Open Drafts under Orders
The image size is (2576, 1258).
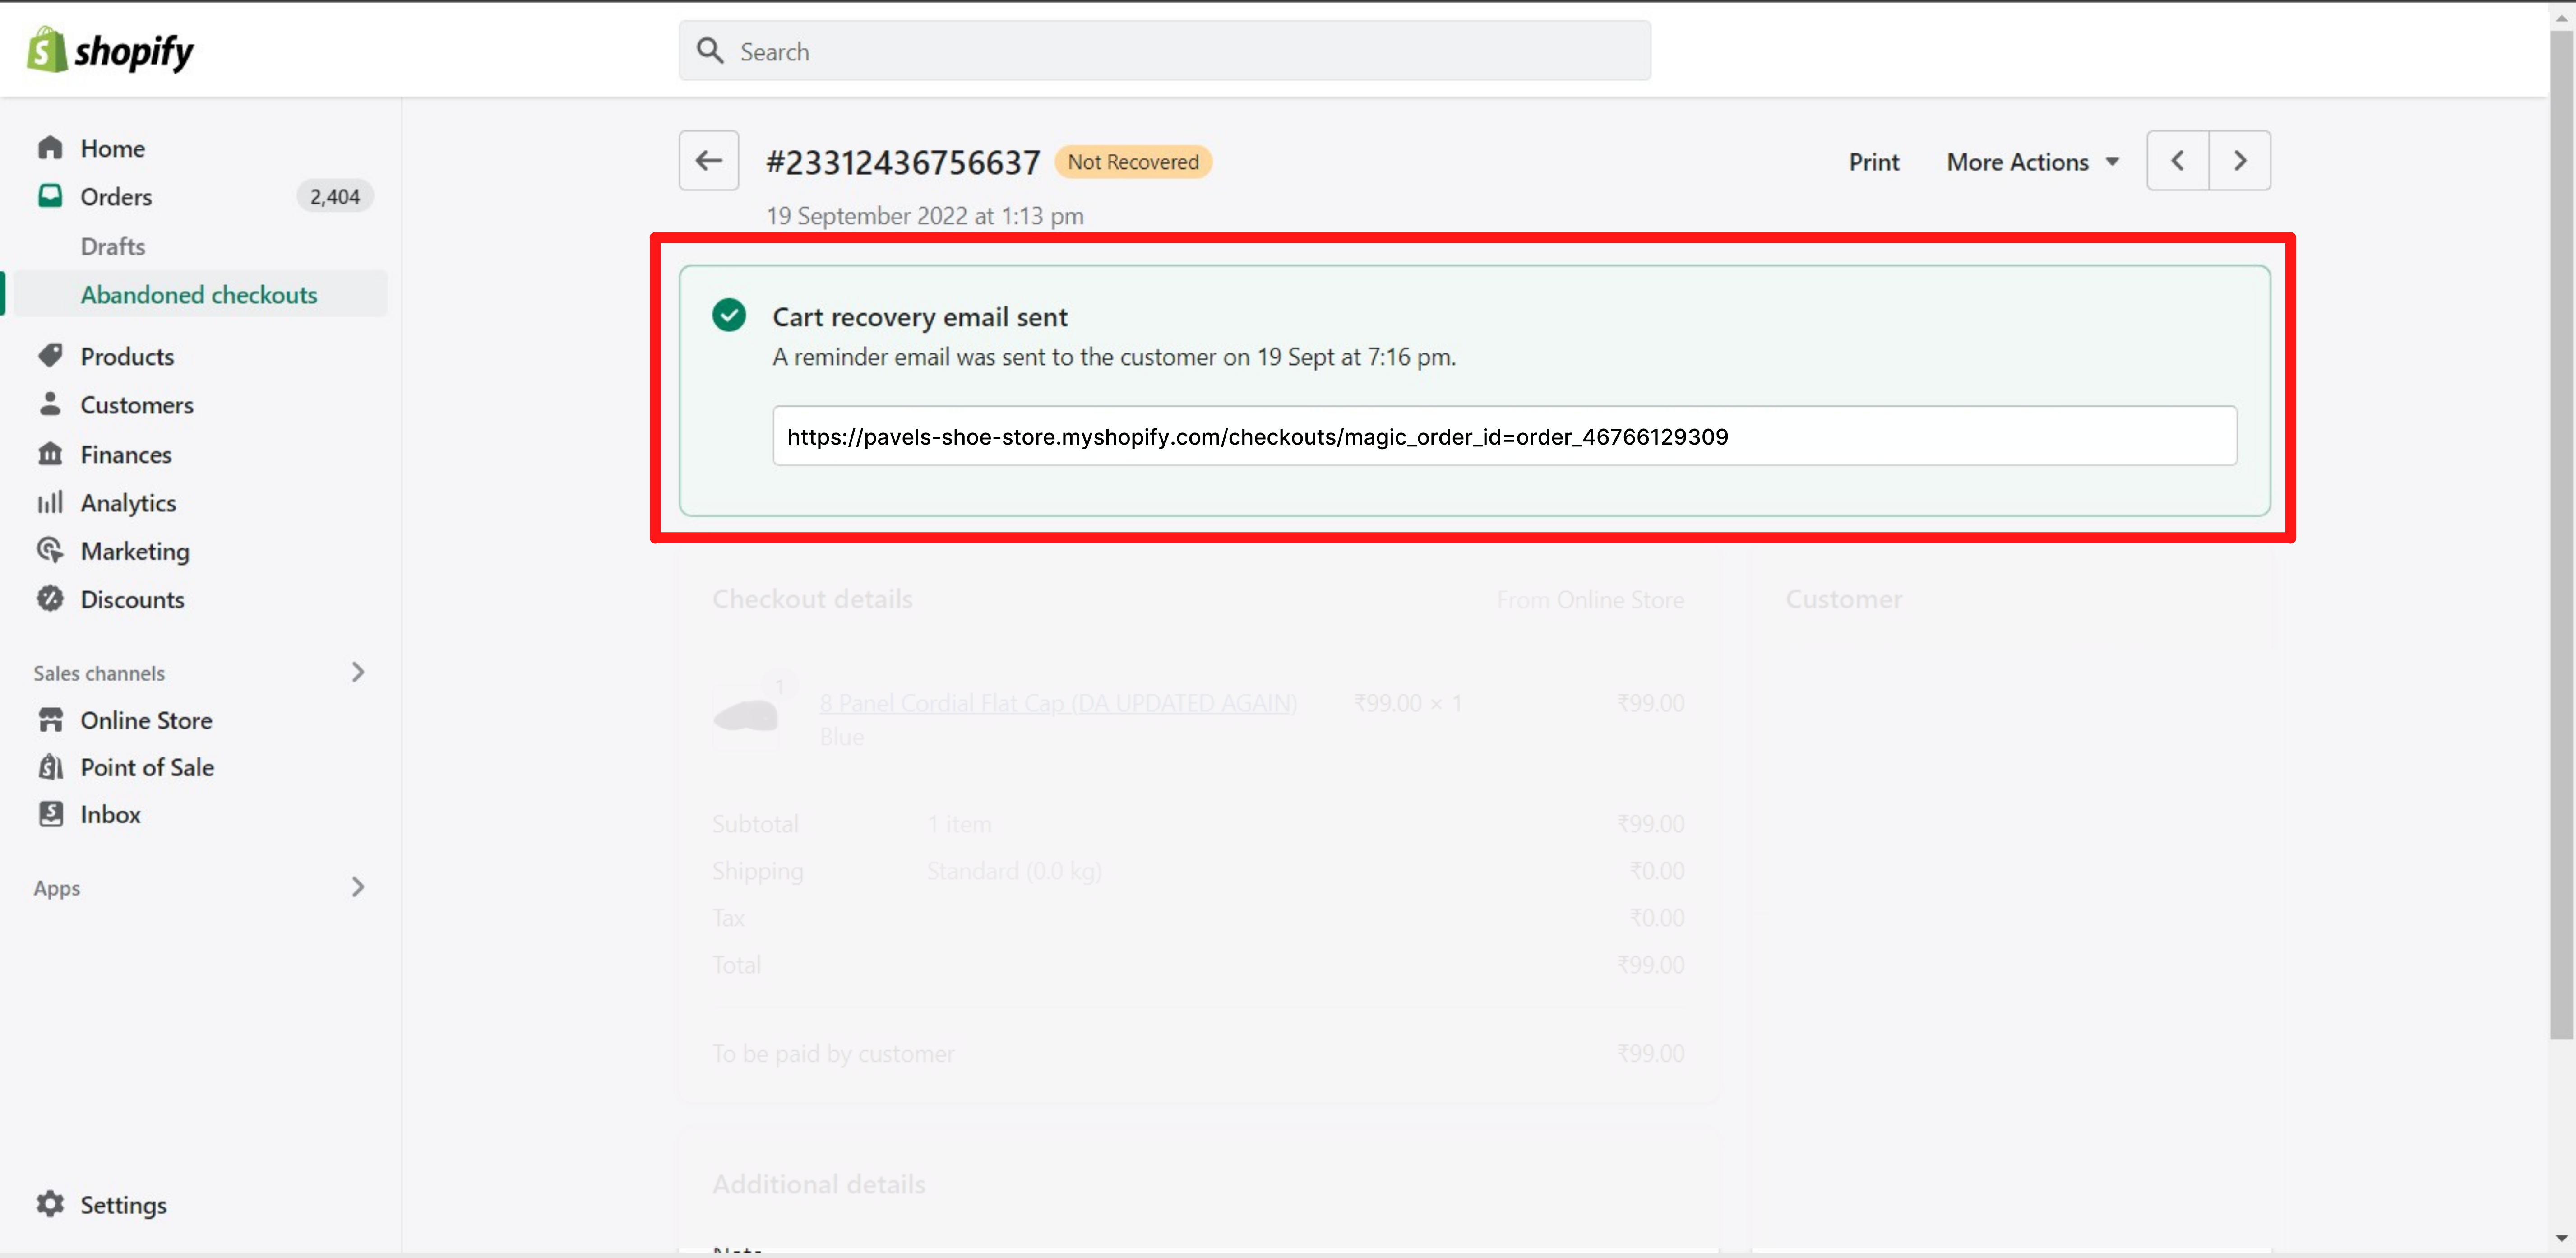point(113,246)
